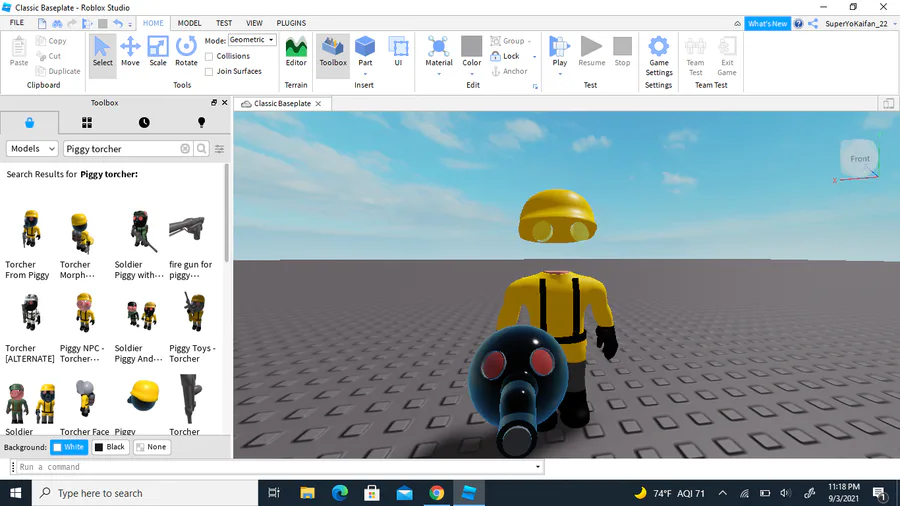
Task: Click the Resume button
Action: [591, 52]
